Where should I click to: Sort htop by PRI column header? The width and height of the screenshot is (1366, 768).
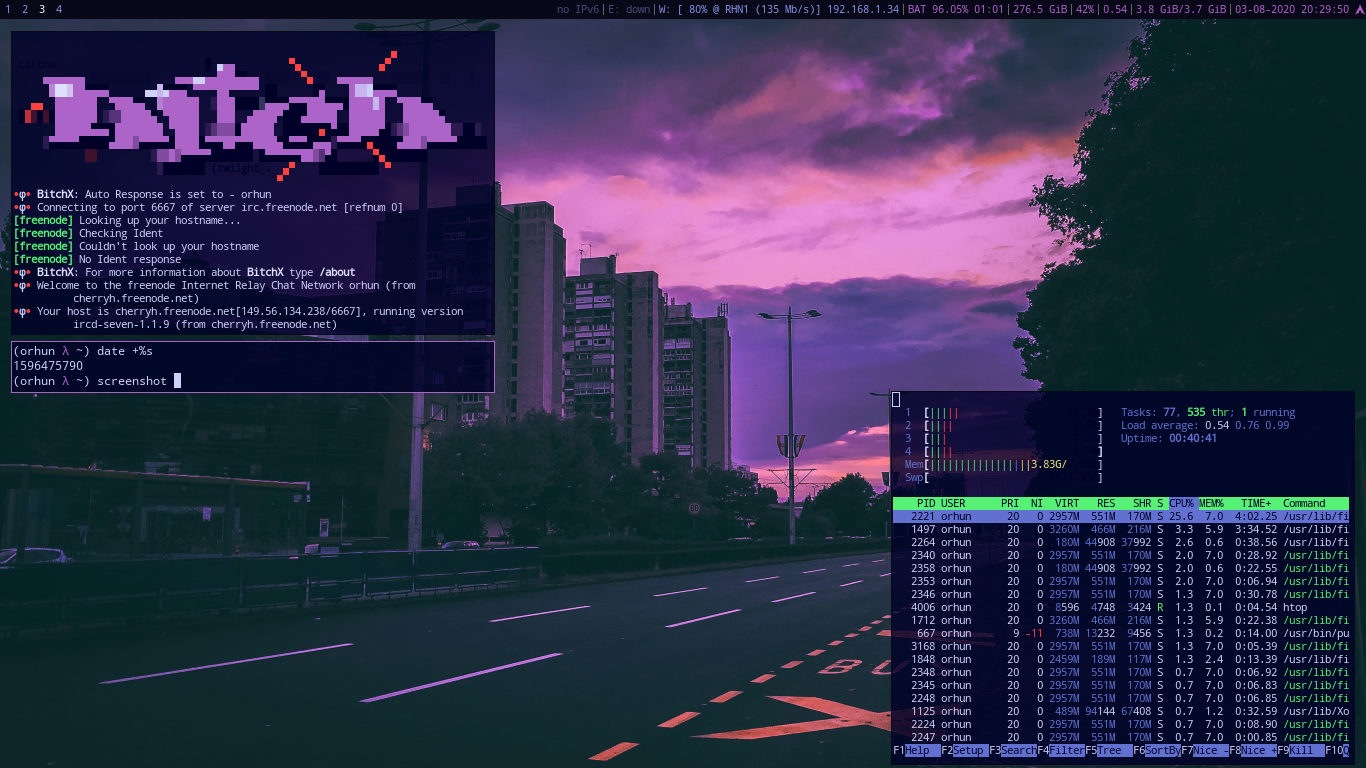point(1010,503)
